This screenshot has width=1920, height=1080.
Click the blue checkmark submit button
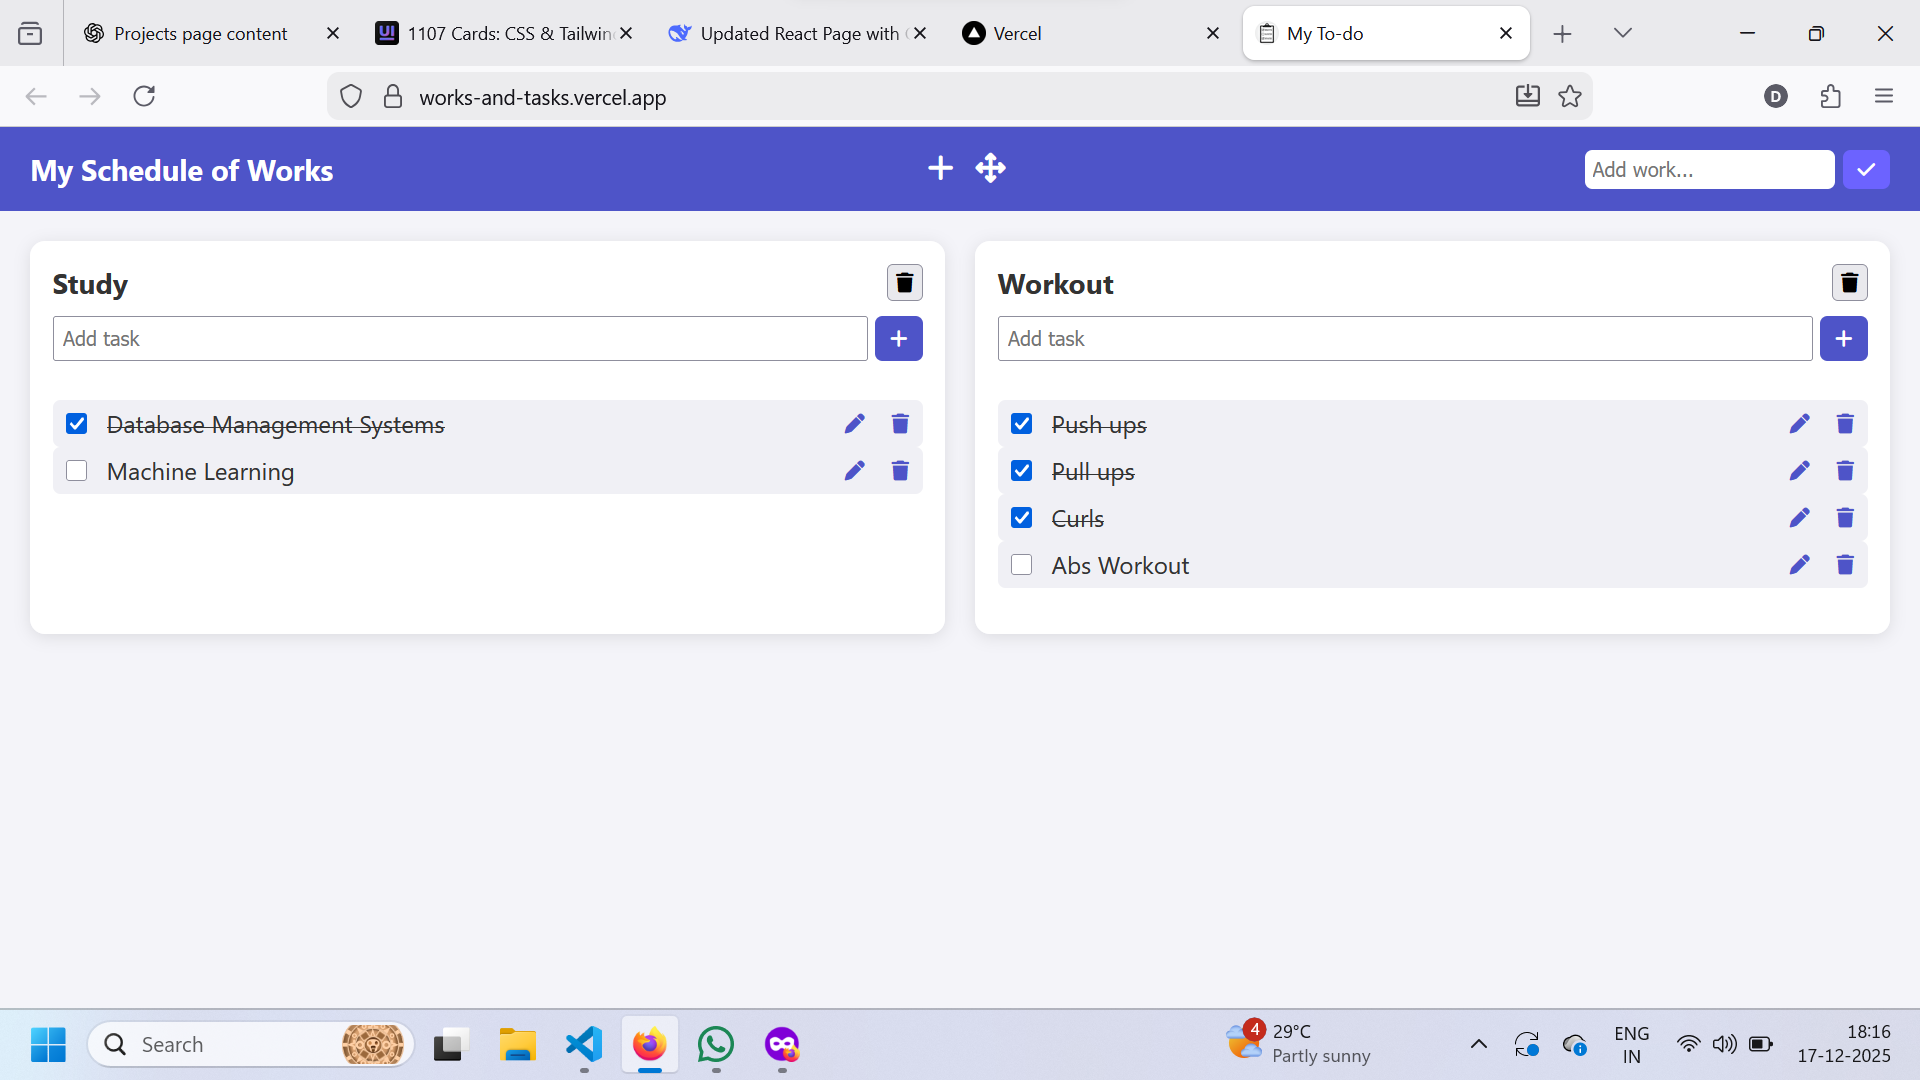pyautogui.click(x=1866, y=169)
